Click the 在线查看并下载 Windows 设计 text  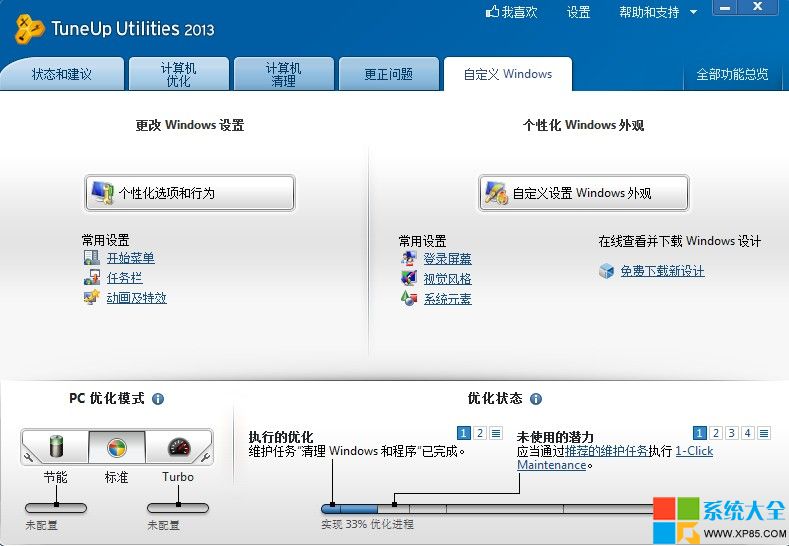coord(680,241)
